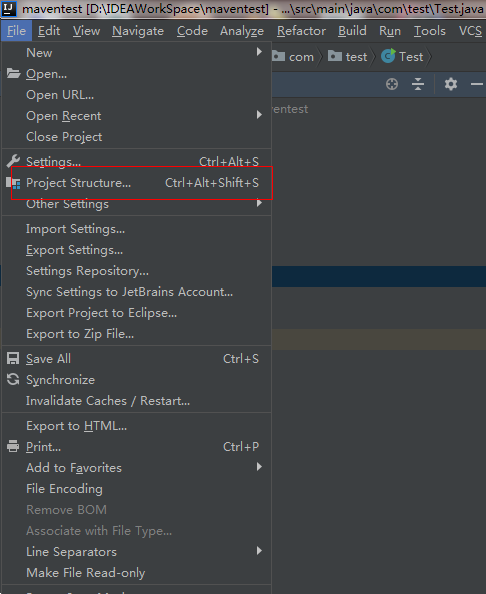486x594 pixels.
Task: Expand the Add to Favorites submenu arrow
Action: tap(259, 466)
